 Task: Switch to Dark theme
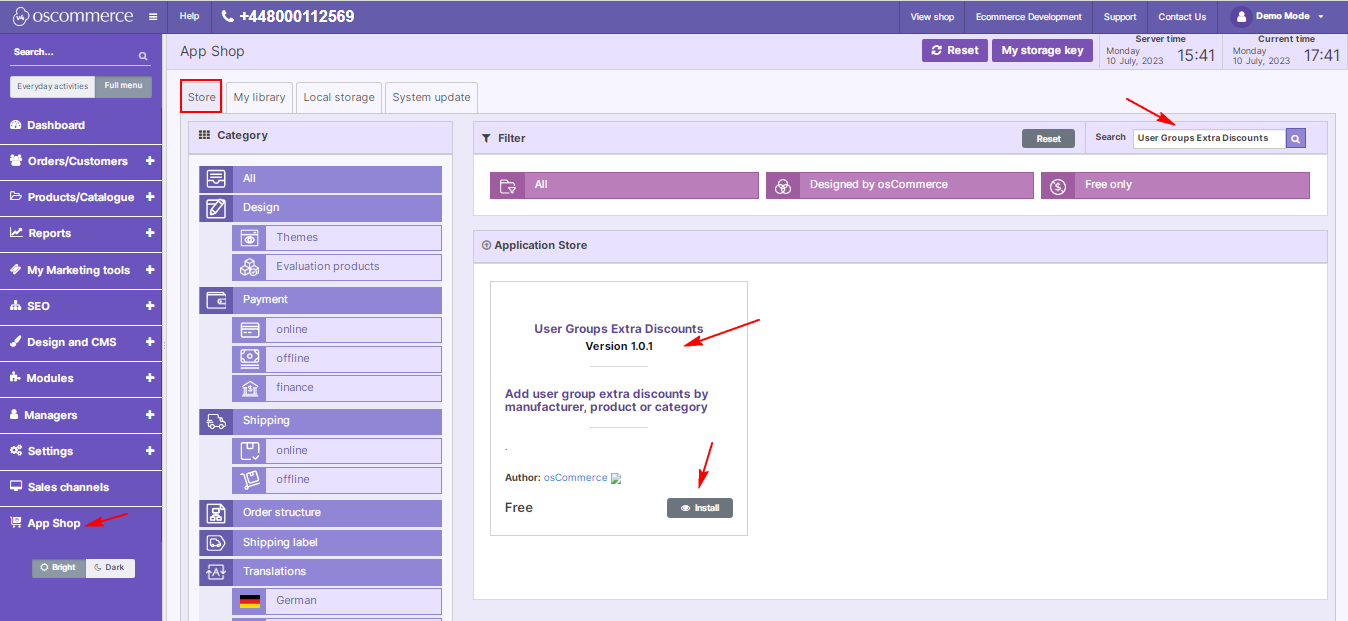(110, 568)
